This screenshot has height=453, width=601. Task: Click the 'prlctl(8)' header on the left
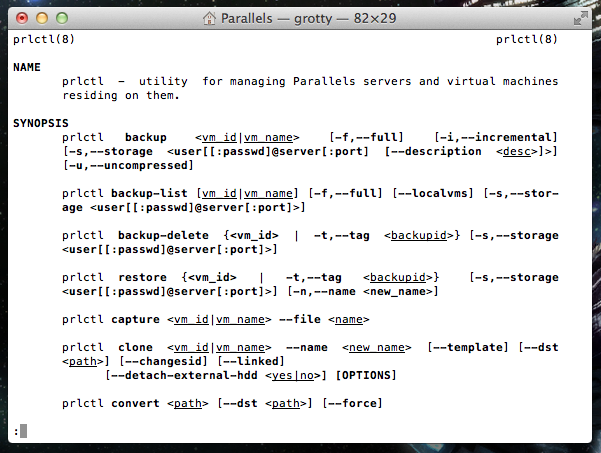(x=44, y=39)
